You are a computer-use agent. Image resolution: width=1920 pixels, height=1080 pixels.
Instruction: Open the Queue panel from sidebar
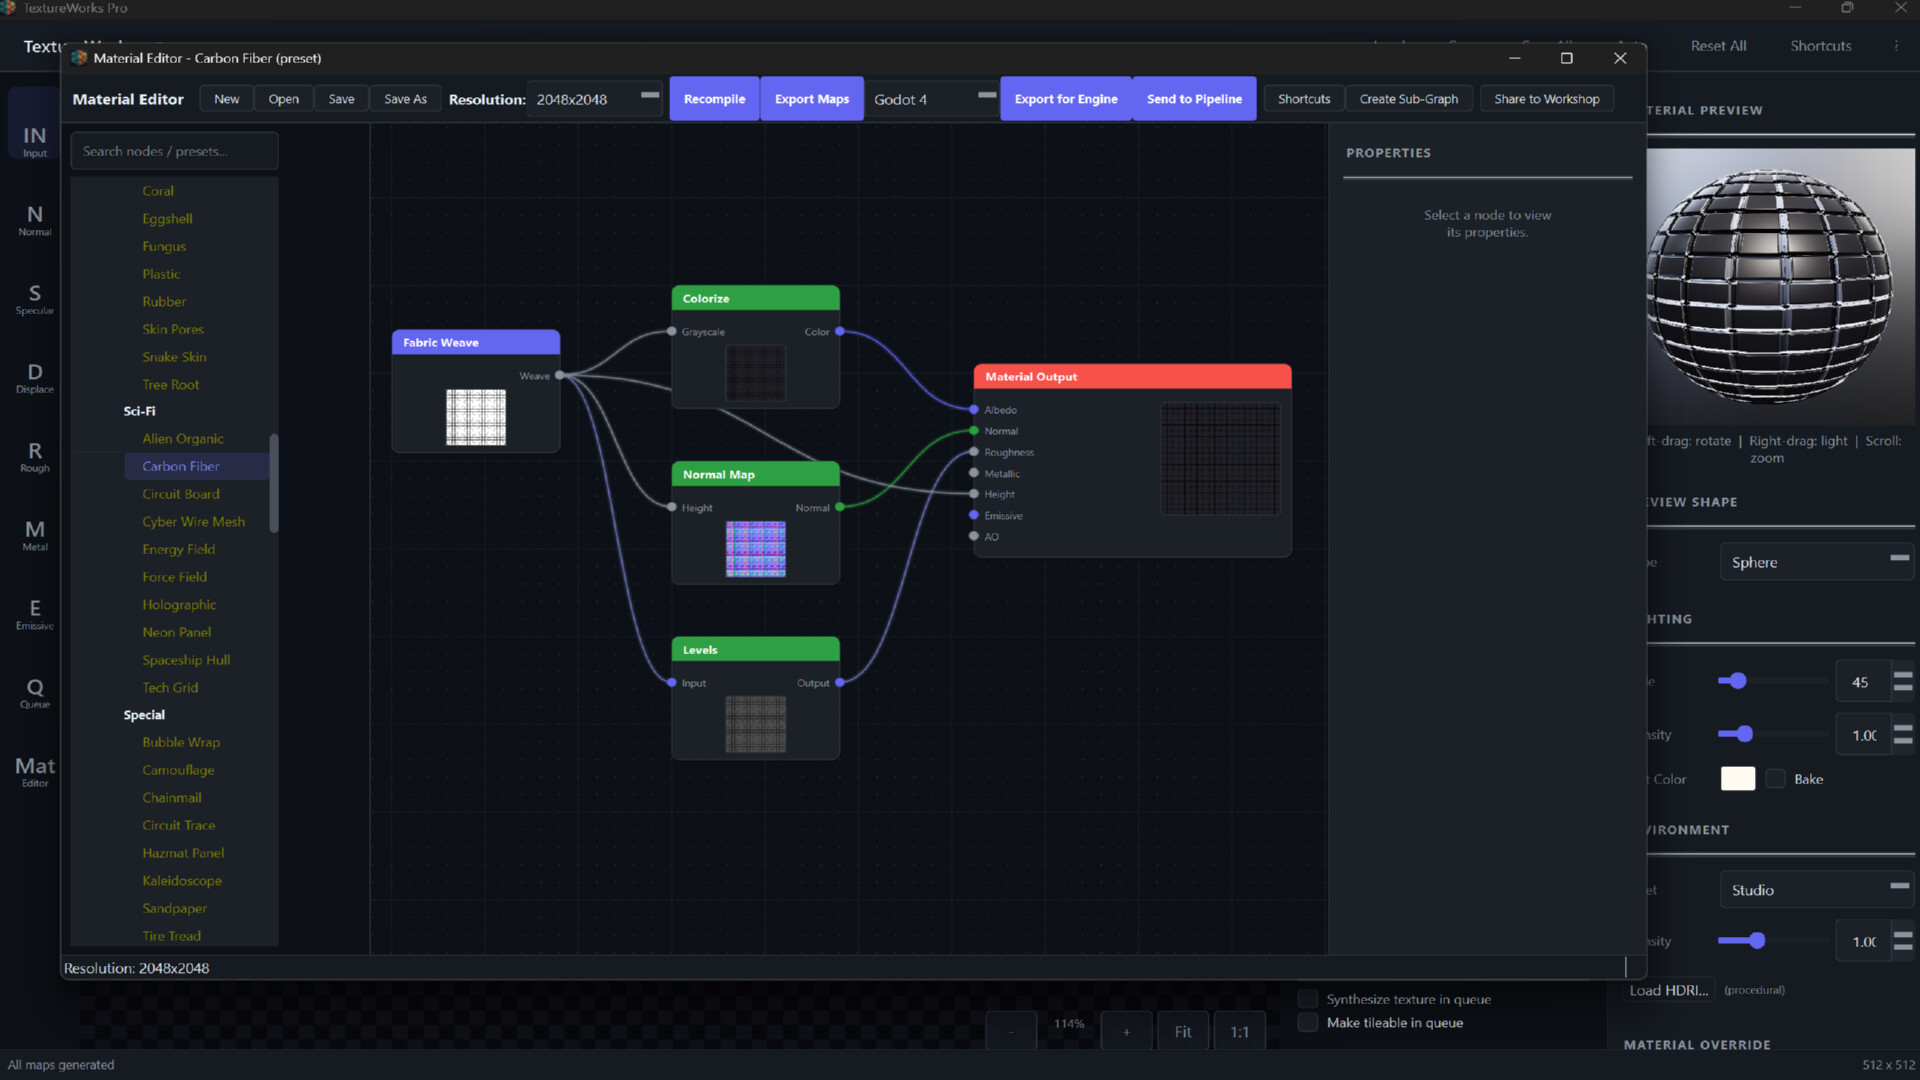pos(34,693)
